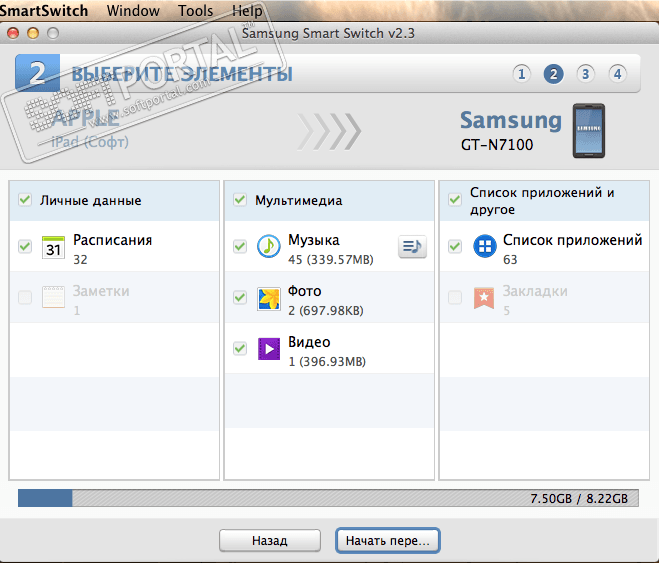Click the notepad icon next to Заметки

point(53,297)
